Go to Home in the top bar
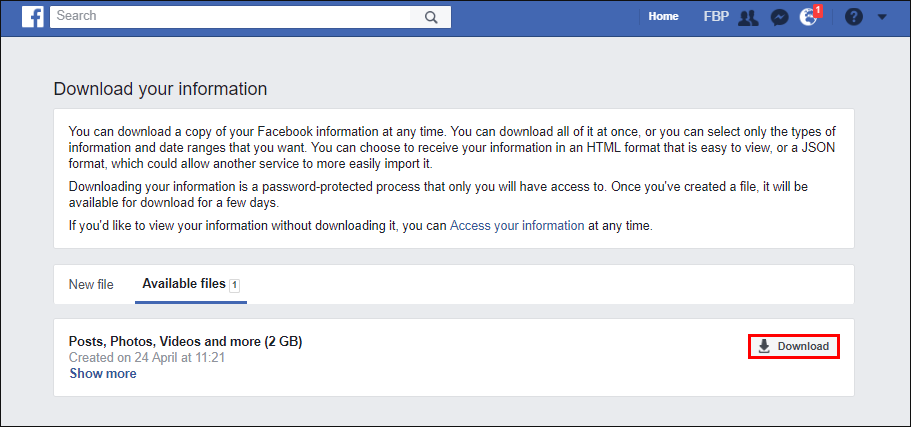This screenshot has height=427, width=911. (663, 17)
